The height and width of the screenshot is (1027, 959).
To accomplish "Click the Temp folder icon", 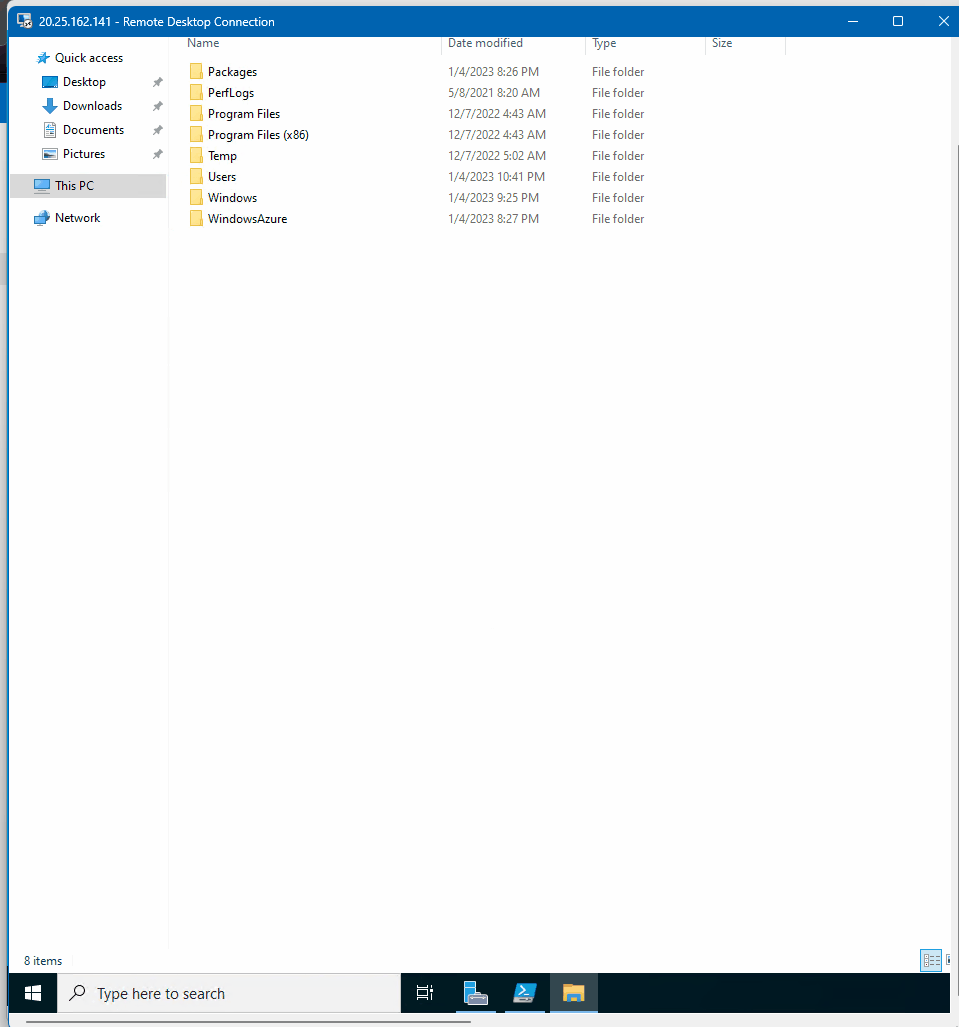I will coord(196,155).
